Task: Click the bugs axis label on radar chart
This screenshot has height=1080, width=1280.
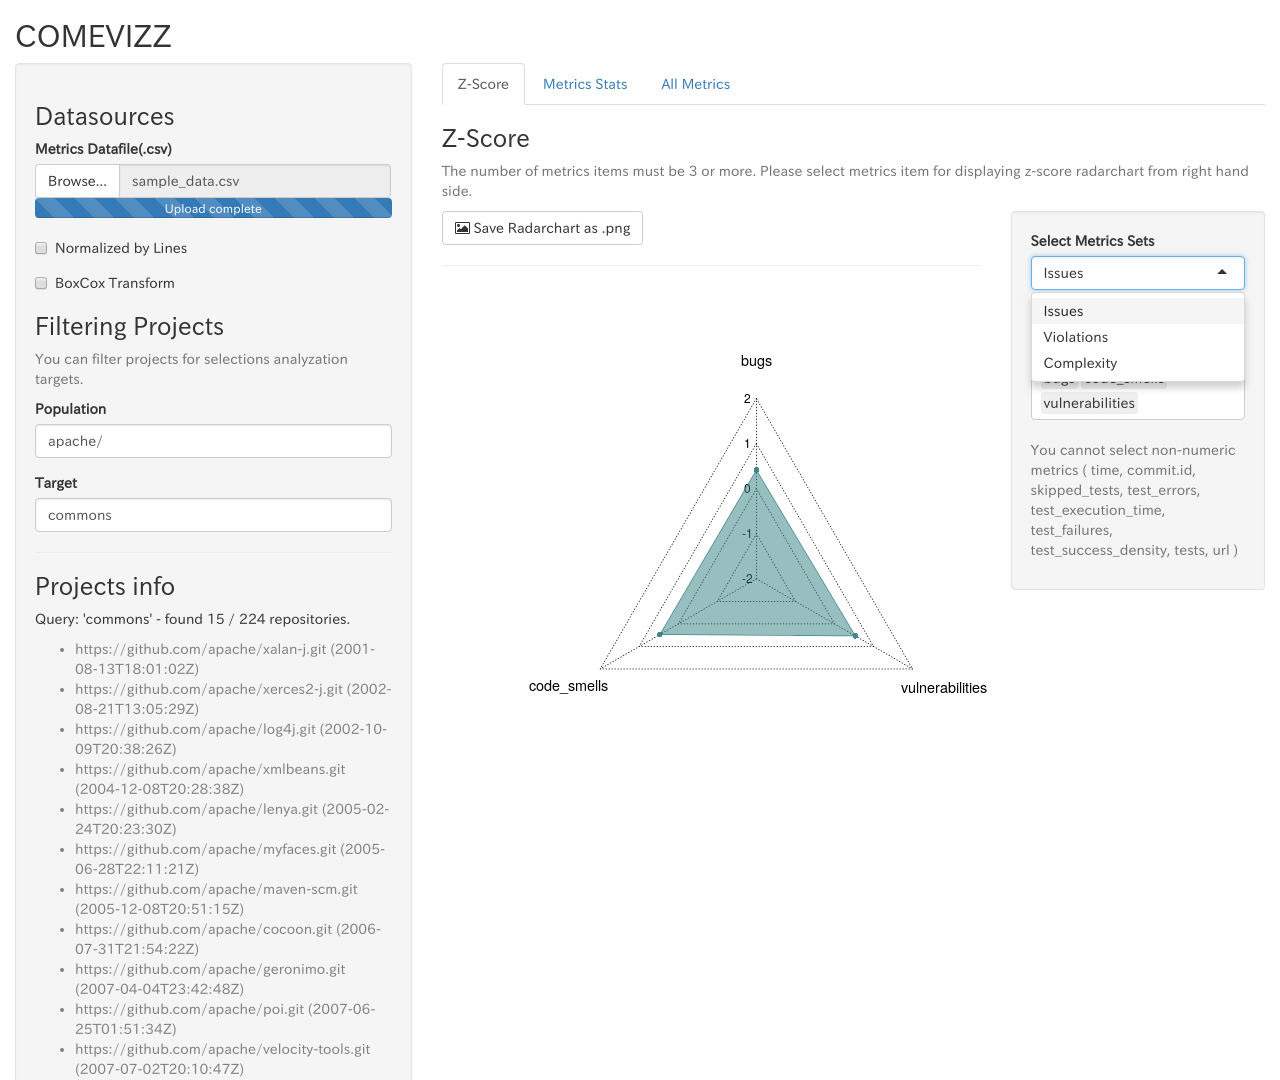Action: click(756, 361)
